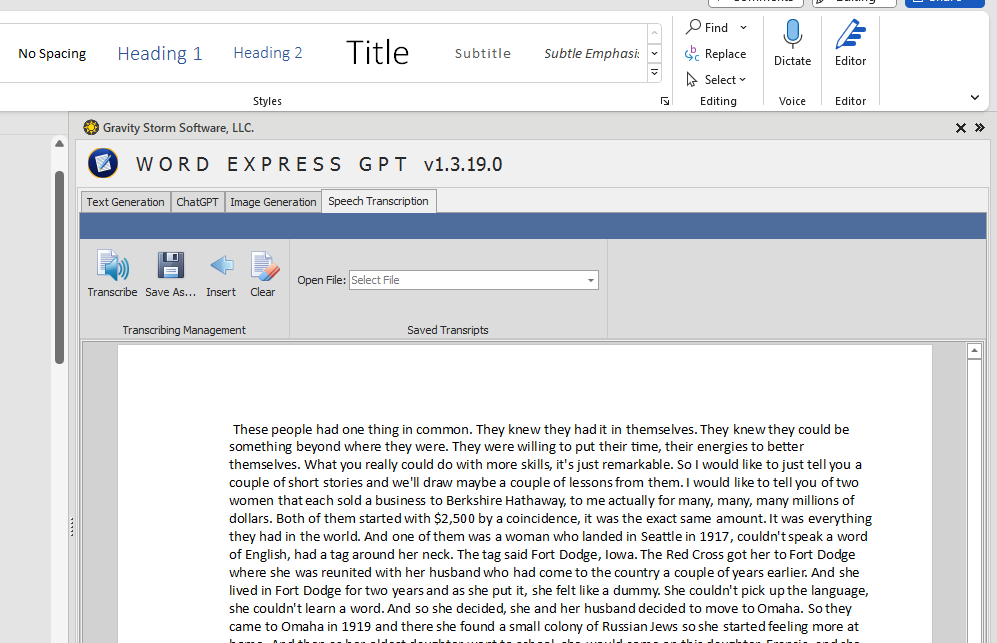Show previous row of the Styles gallery
997x643 pixels.
click(654, 33)
